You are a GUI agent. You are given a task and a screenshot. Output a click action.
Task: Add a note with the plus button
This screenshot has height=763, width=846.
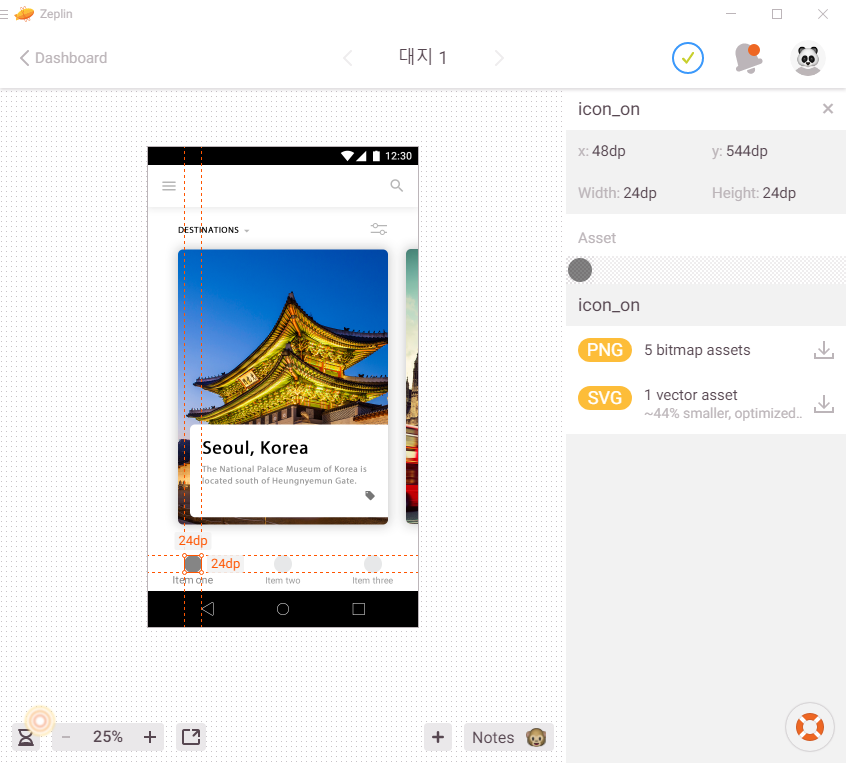(438, 737)
